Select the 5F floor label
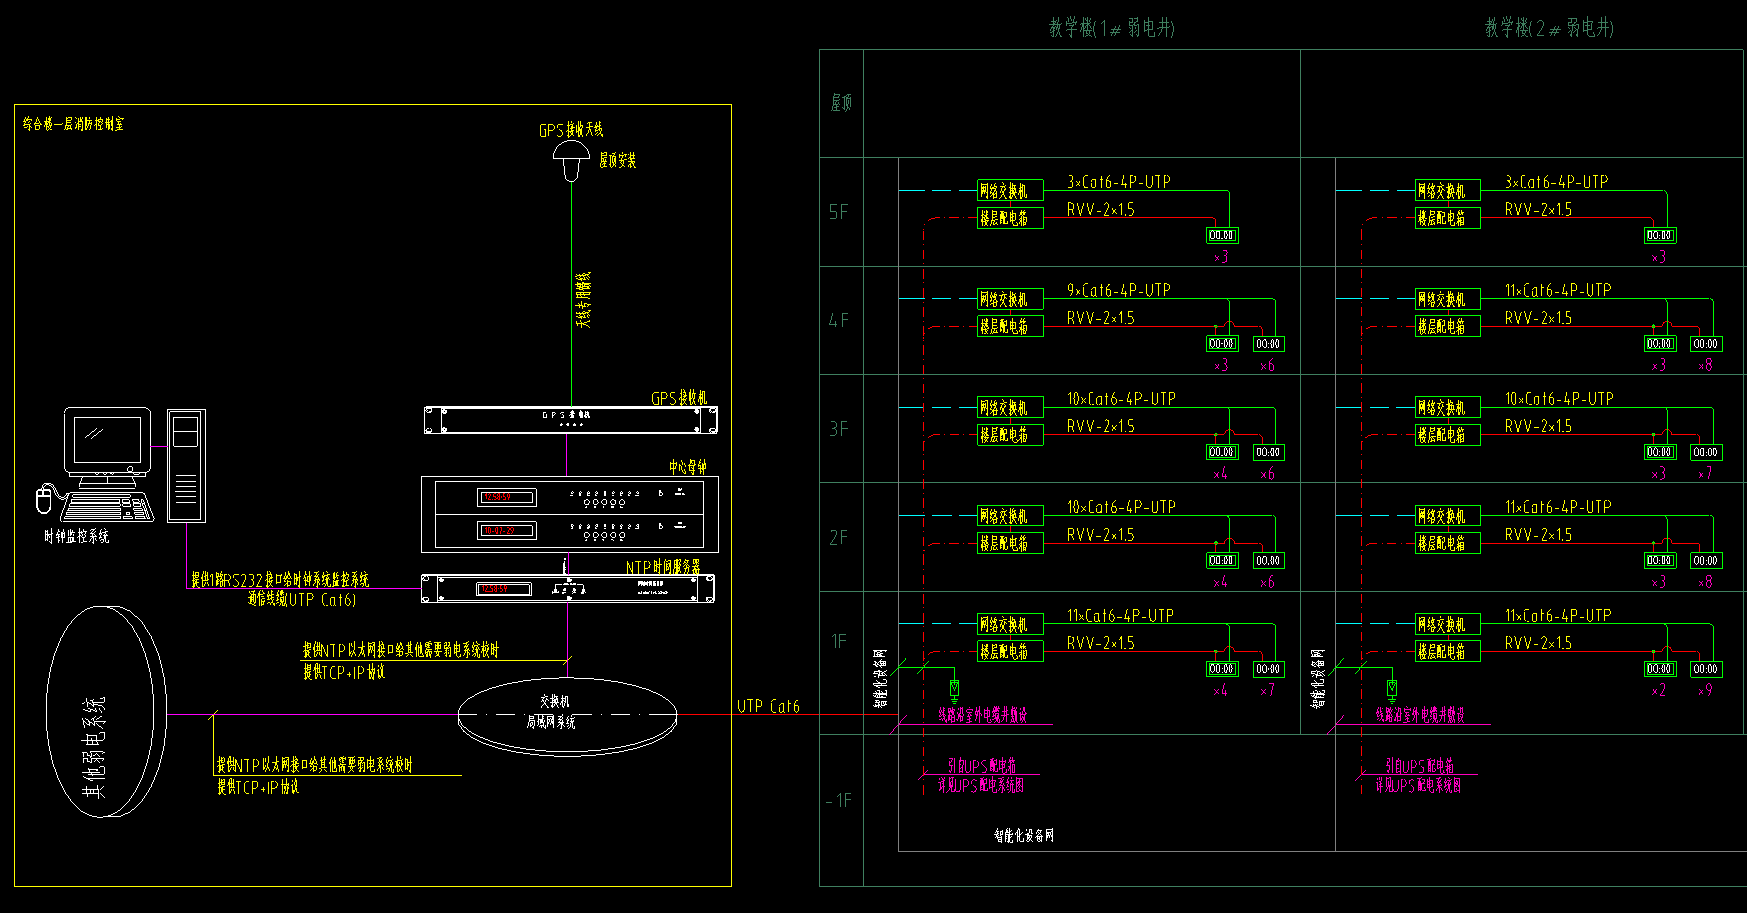 838,212
